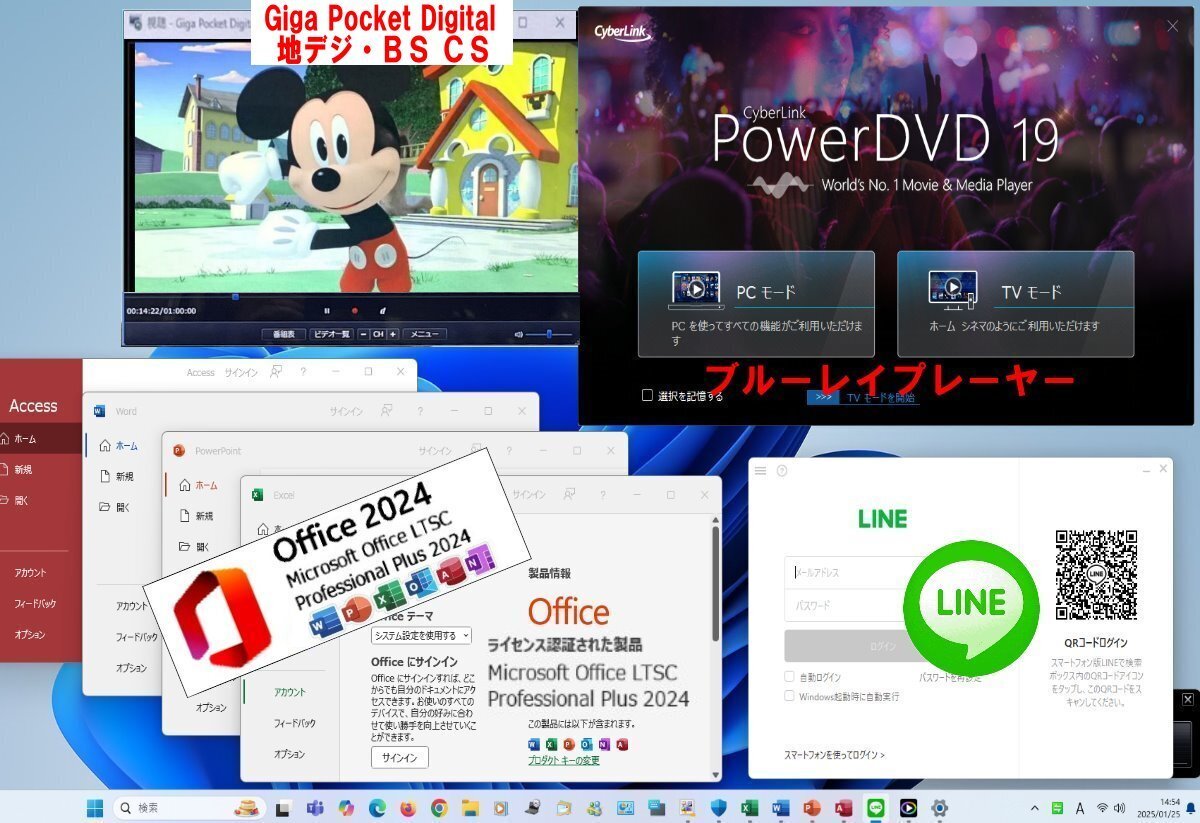The width and height of the screenshot is (1200, 823).
Task: Select アカウント in Excel sidebar
Action: pos(290,692)
